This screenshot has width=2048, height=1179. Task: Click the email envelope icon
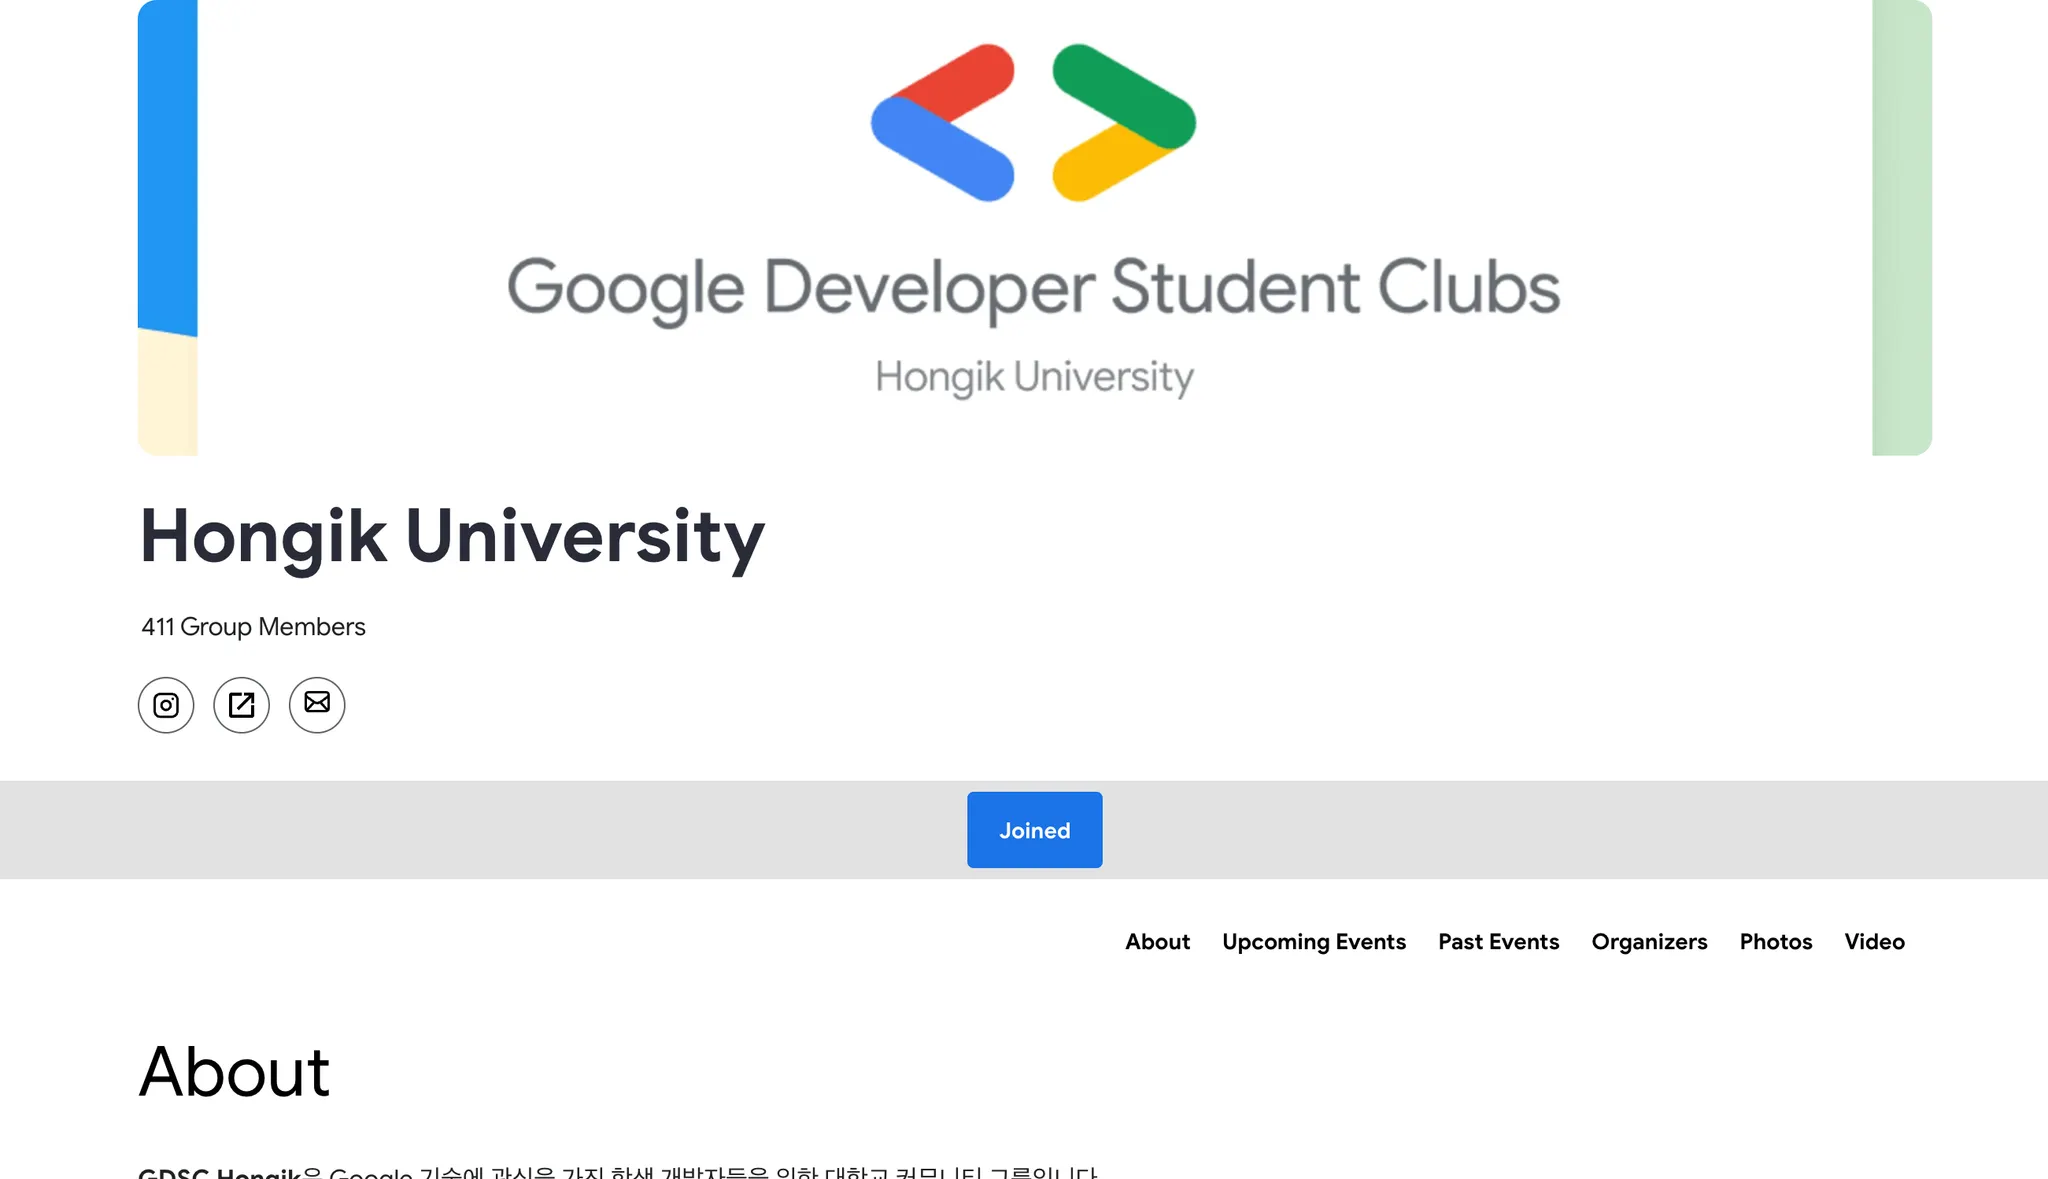[317, 704]
